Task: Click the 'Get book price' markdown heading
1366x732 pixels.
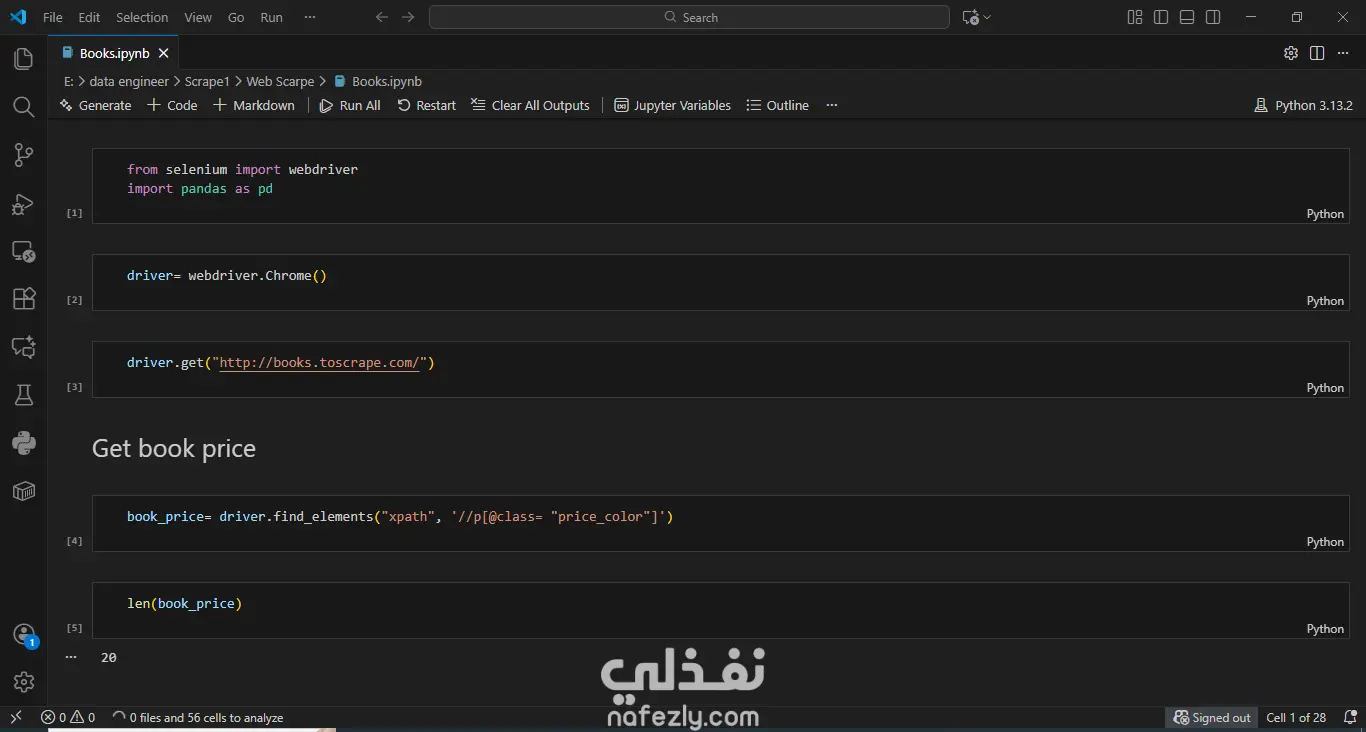Action: [x=174, y=448]
